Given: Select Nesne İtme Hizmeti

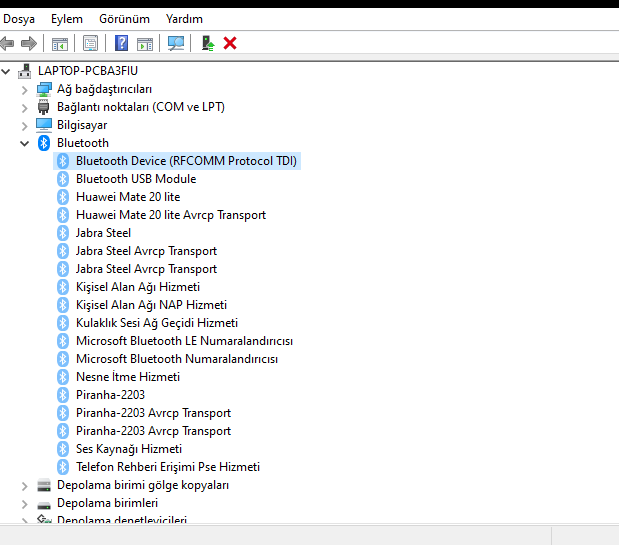Looking at the screenshot, I should pyautogui.click(x=128, y=377).
